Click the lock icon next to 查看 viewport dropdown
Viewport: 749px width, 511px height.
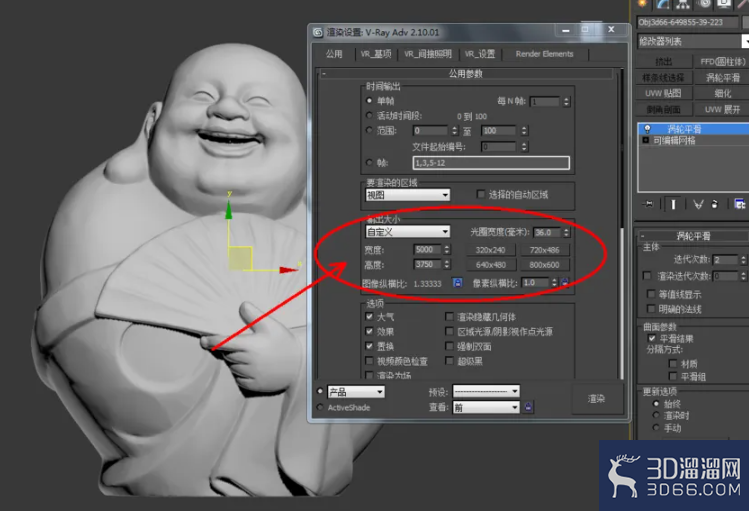pos(528,407)
